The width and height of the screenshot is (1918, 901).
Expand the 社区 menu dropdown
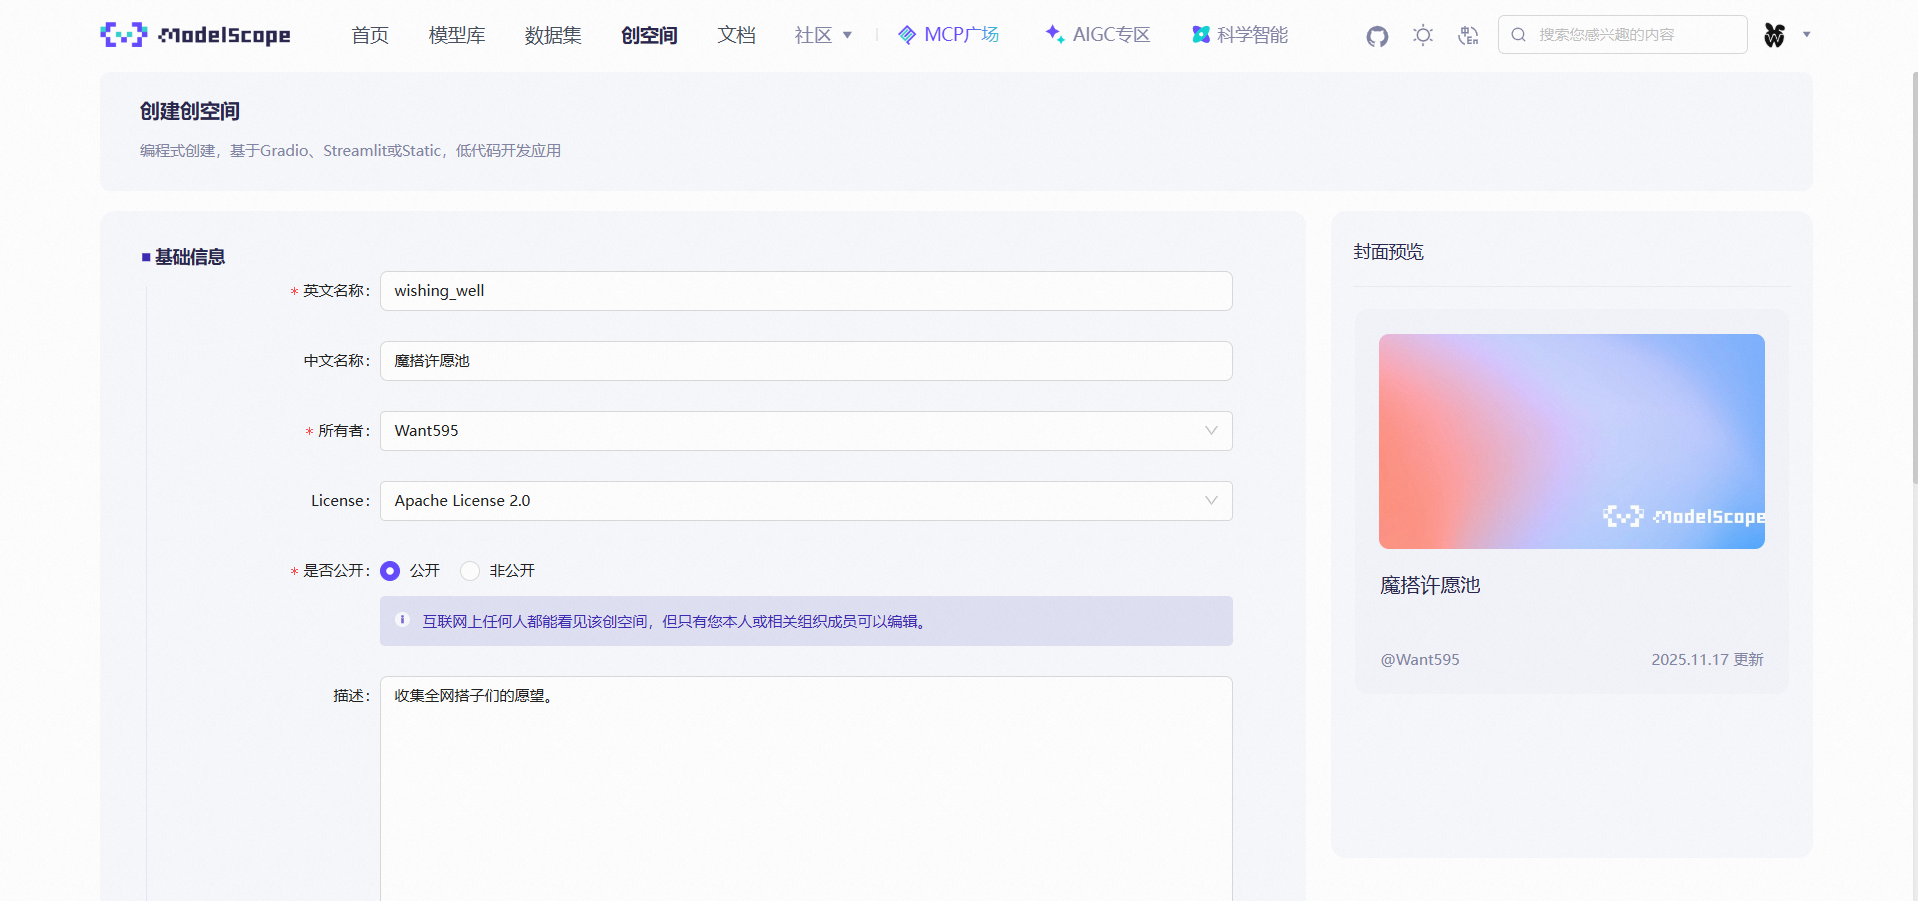coord(823,35)
